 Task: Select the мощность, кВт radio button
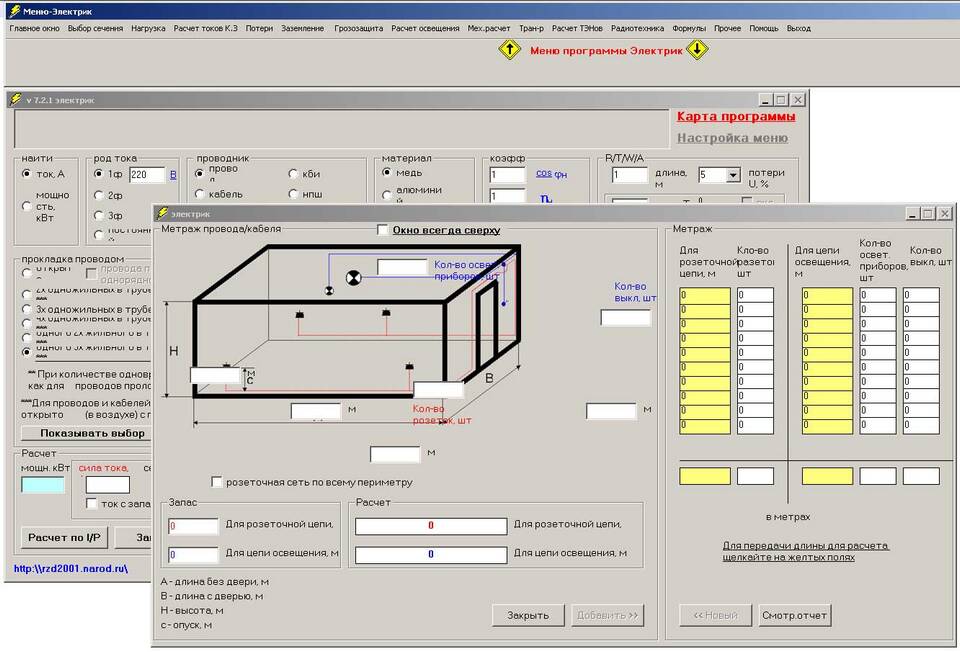26,206
